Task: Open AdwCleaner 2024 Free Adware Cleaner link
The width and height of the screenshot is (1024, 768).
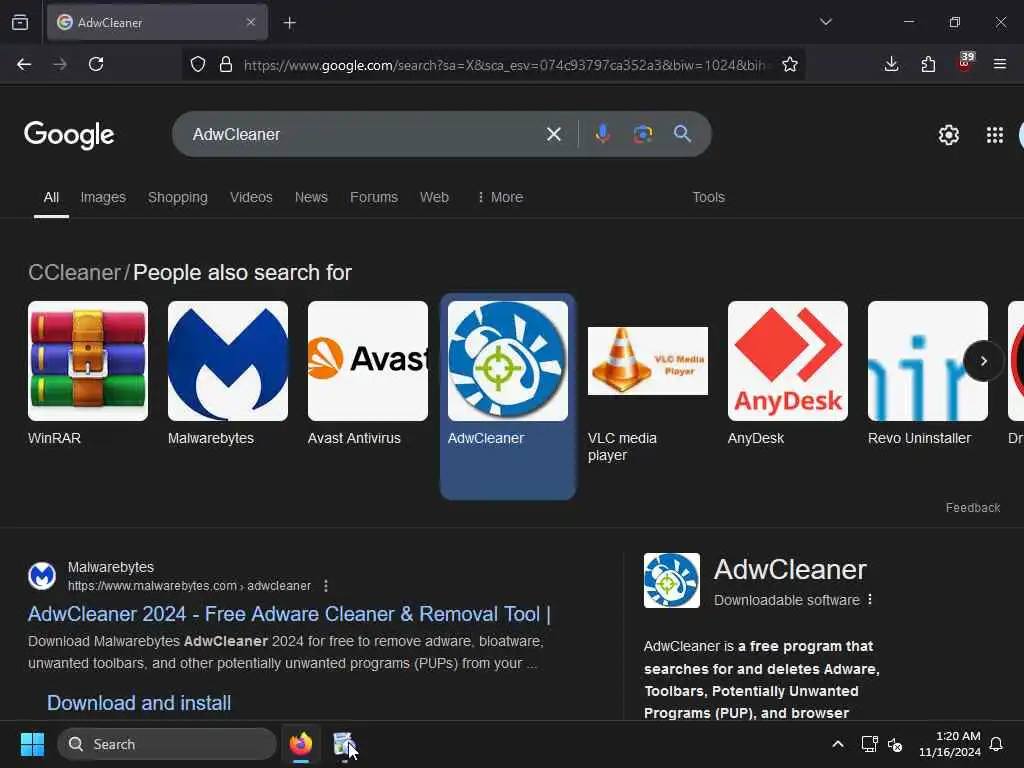Action: (x=289, y=614)
